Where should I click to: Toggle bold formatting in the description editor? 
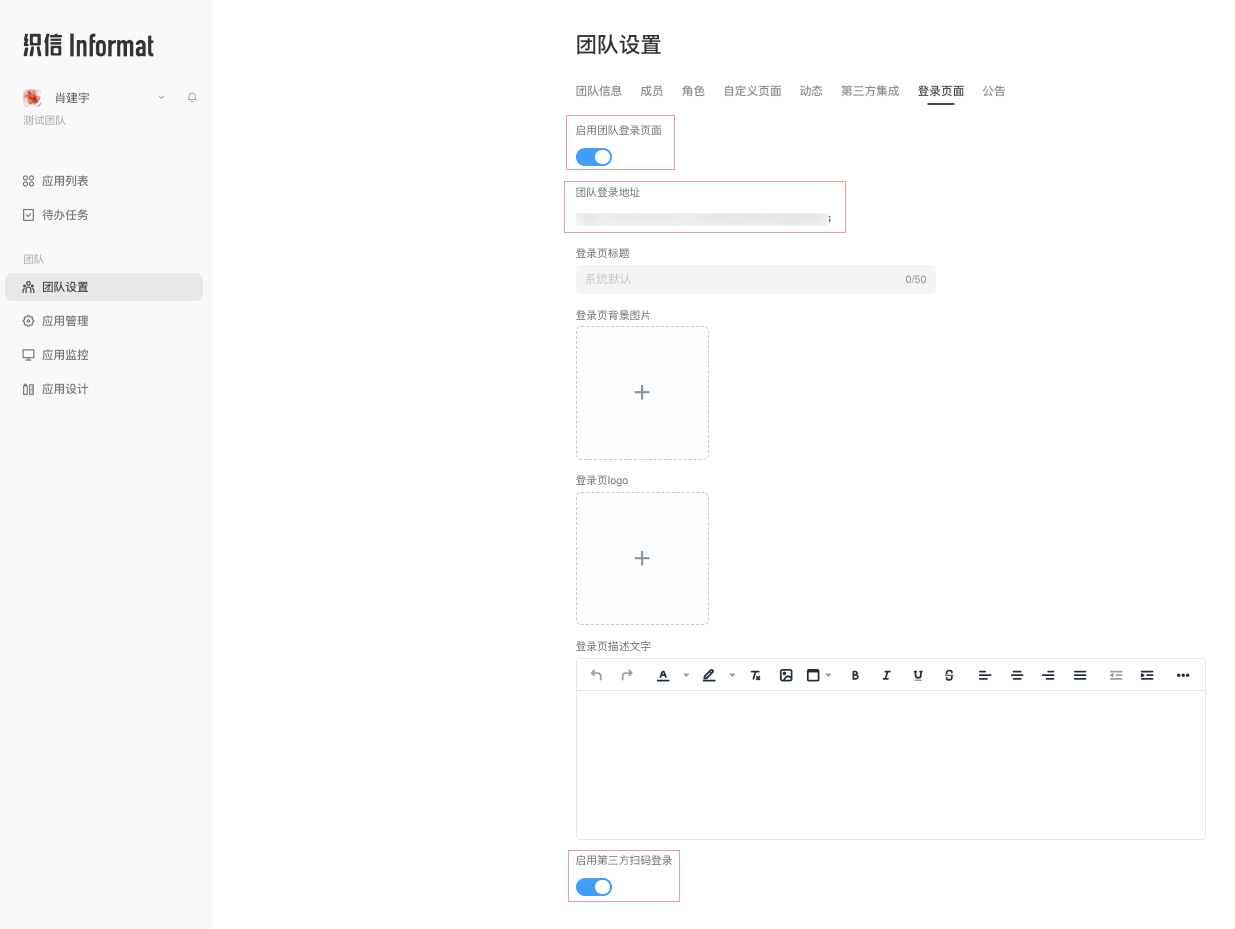tap(855, 675)
